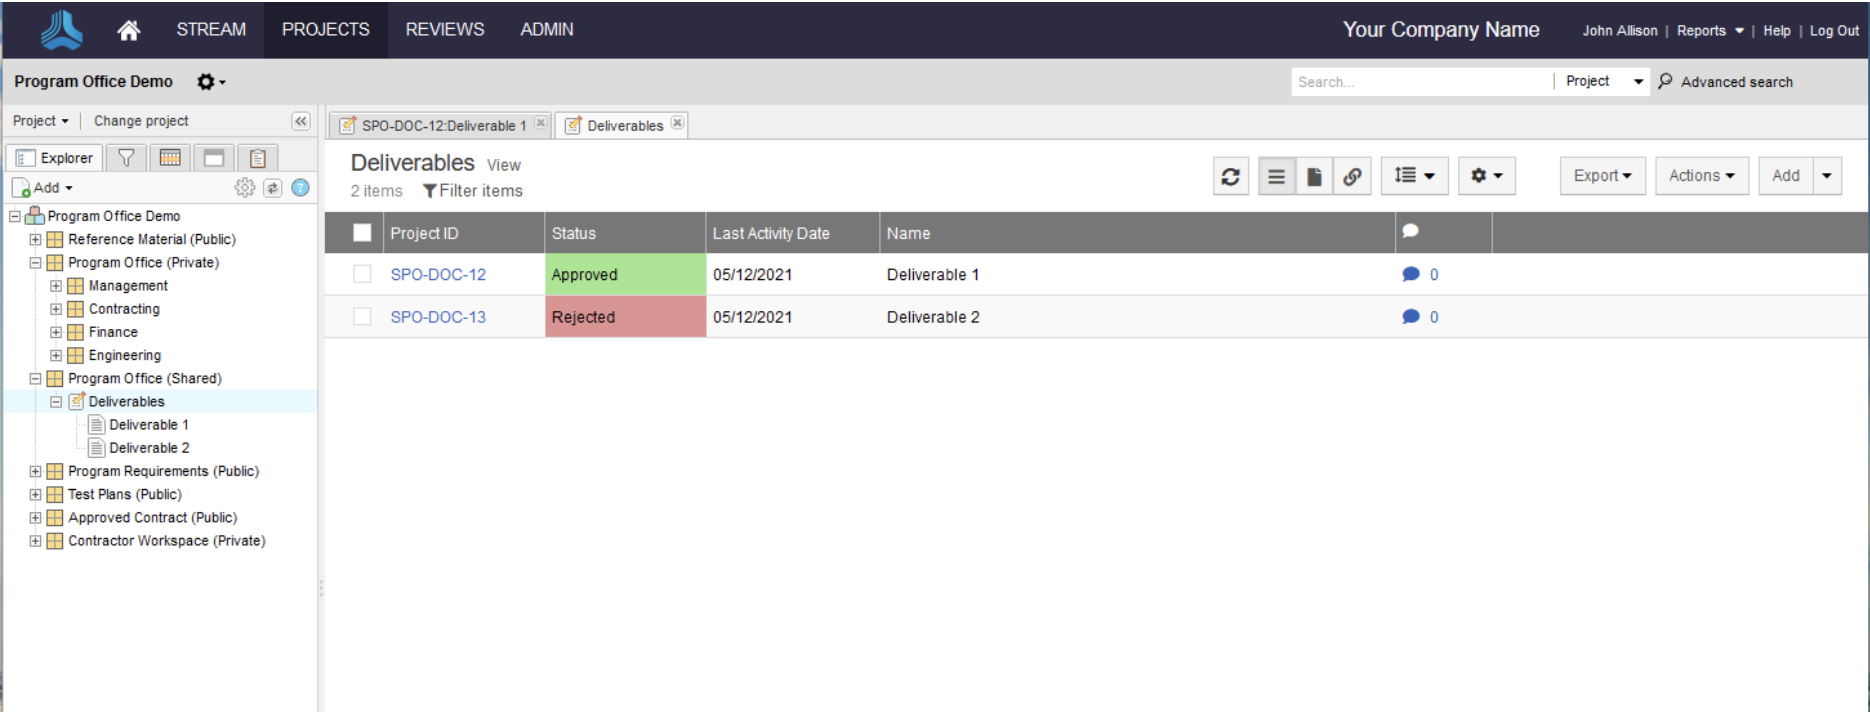Click the chain link icon in toolbar
The width and height of the screenshot is (1870, 722).
pyautogui.click(x=1352, y=177)
